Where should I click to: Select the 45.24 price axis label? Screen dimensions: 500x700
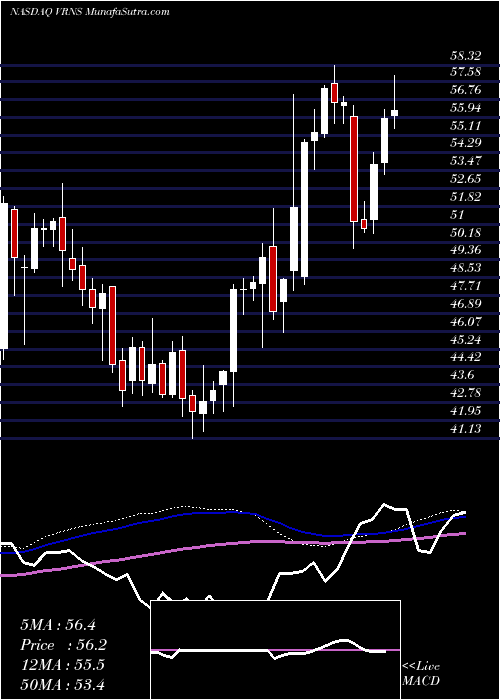point(465,339)
